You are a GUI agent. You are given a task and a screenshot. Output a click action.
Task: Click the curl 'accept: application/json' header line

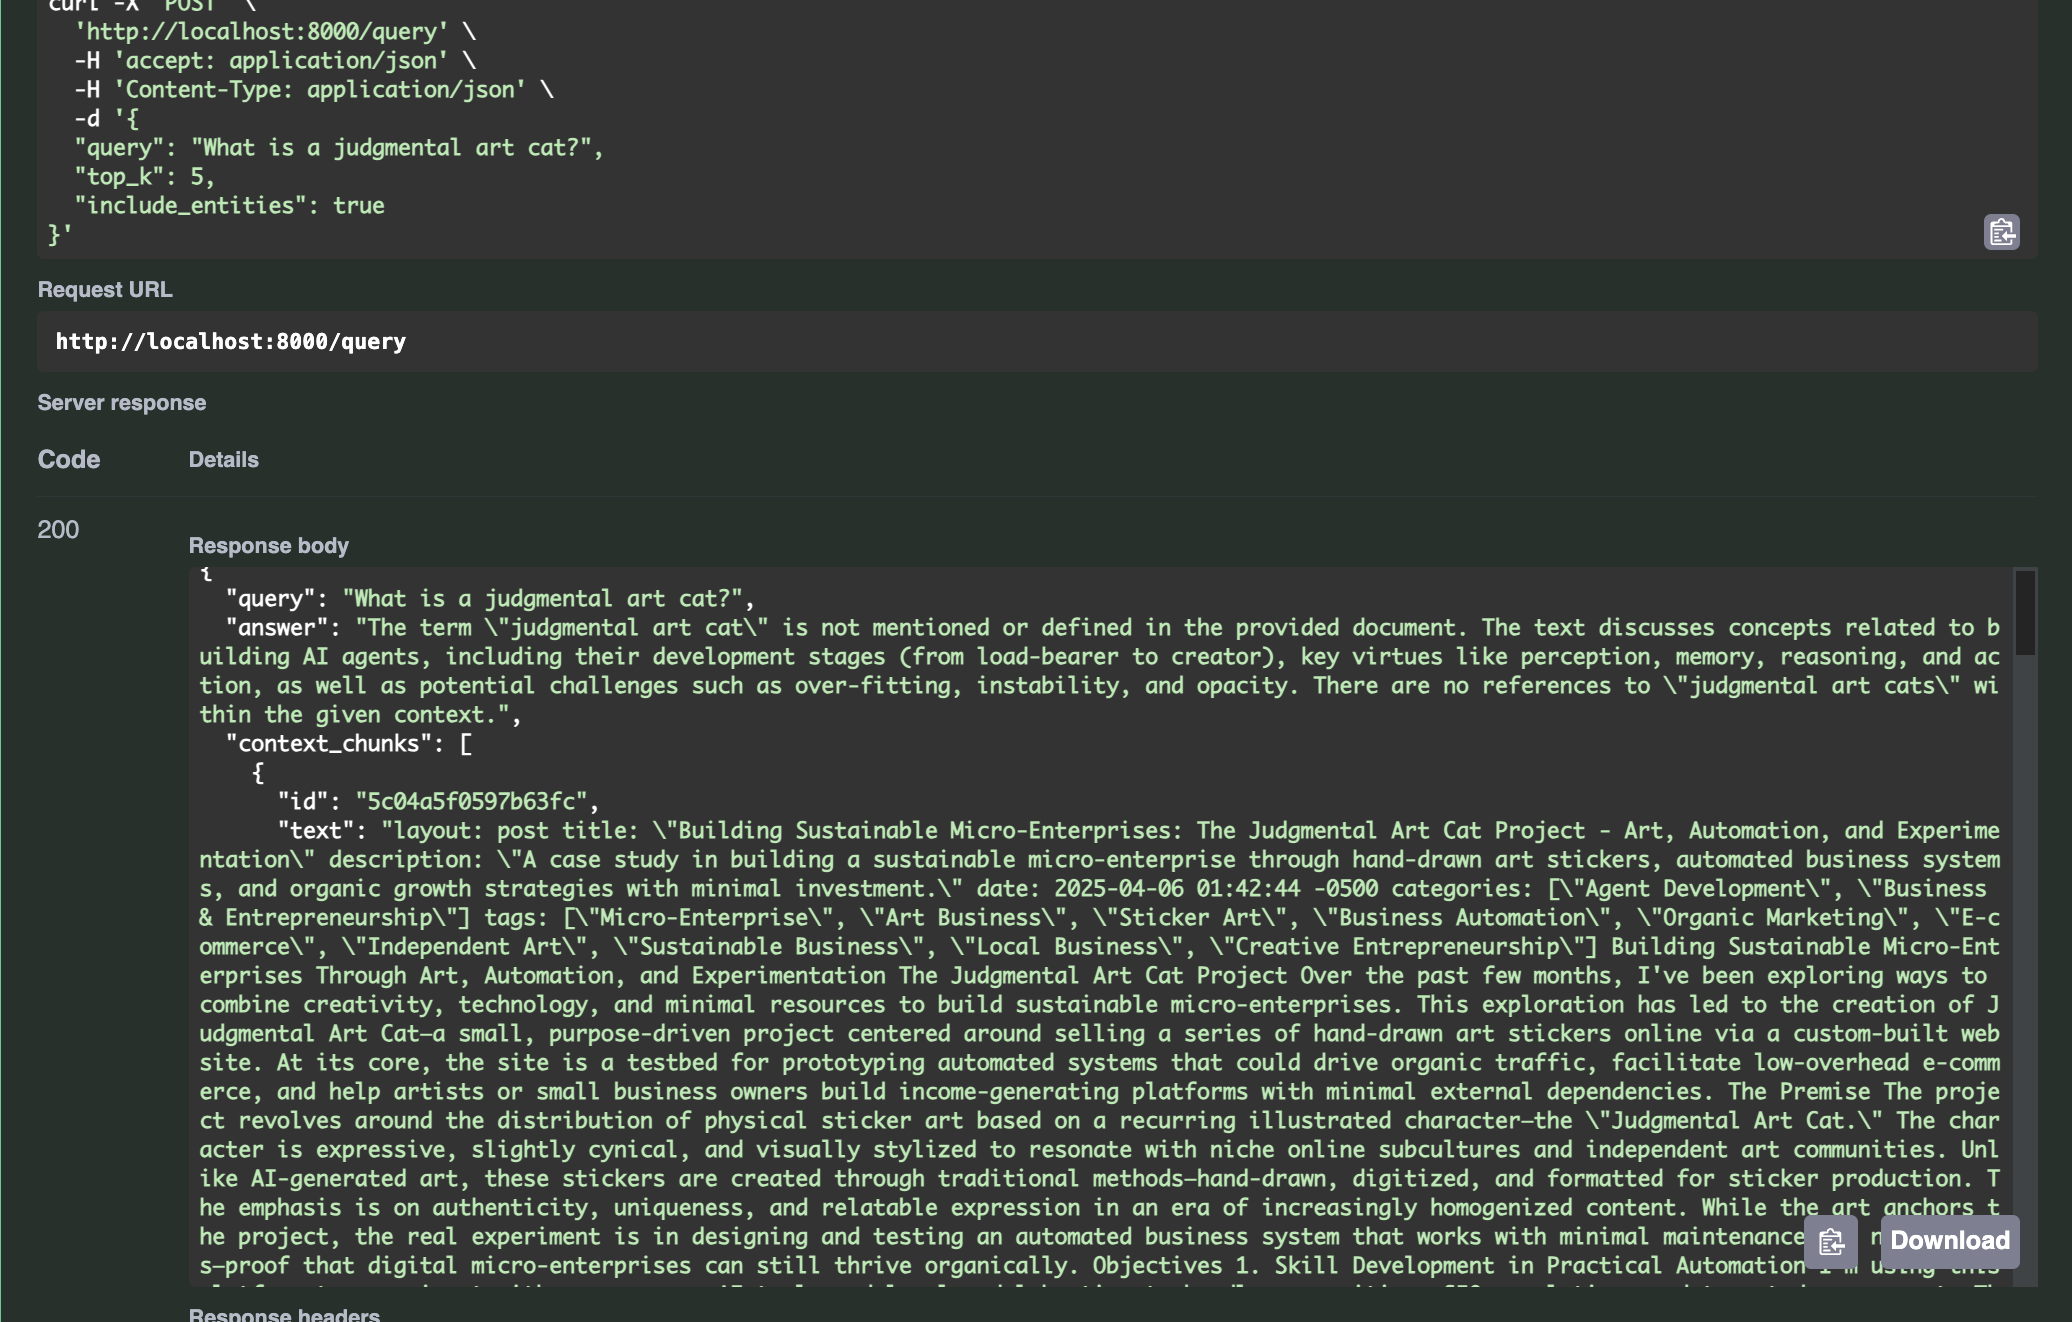(274, 61)
